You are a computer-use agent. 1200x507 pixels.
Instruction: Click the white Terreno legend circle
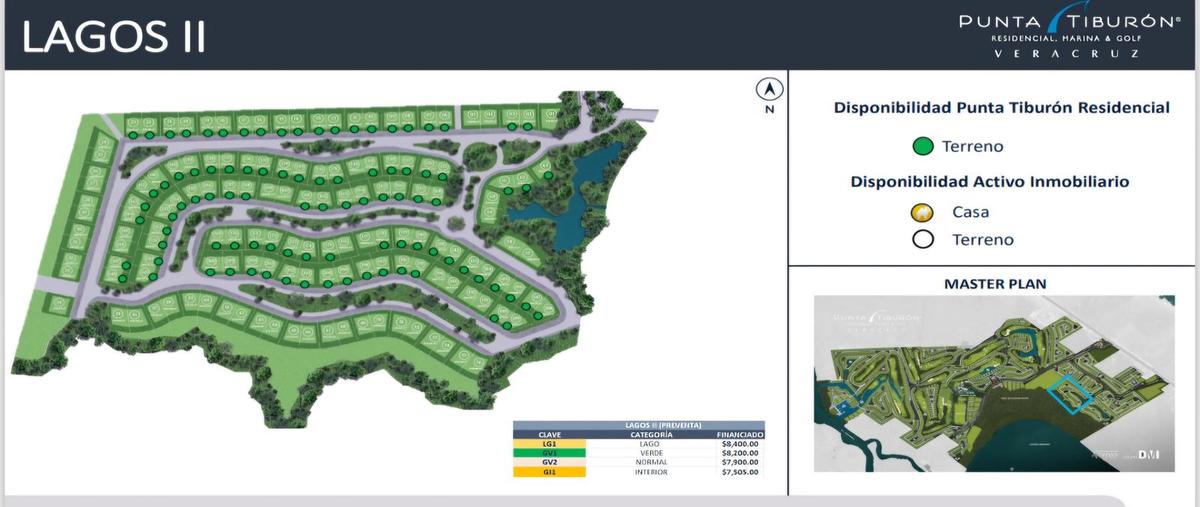923,239
